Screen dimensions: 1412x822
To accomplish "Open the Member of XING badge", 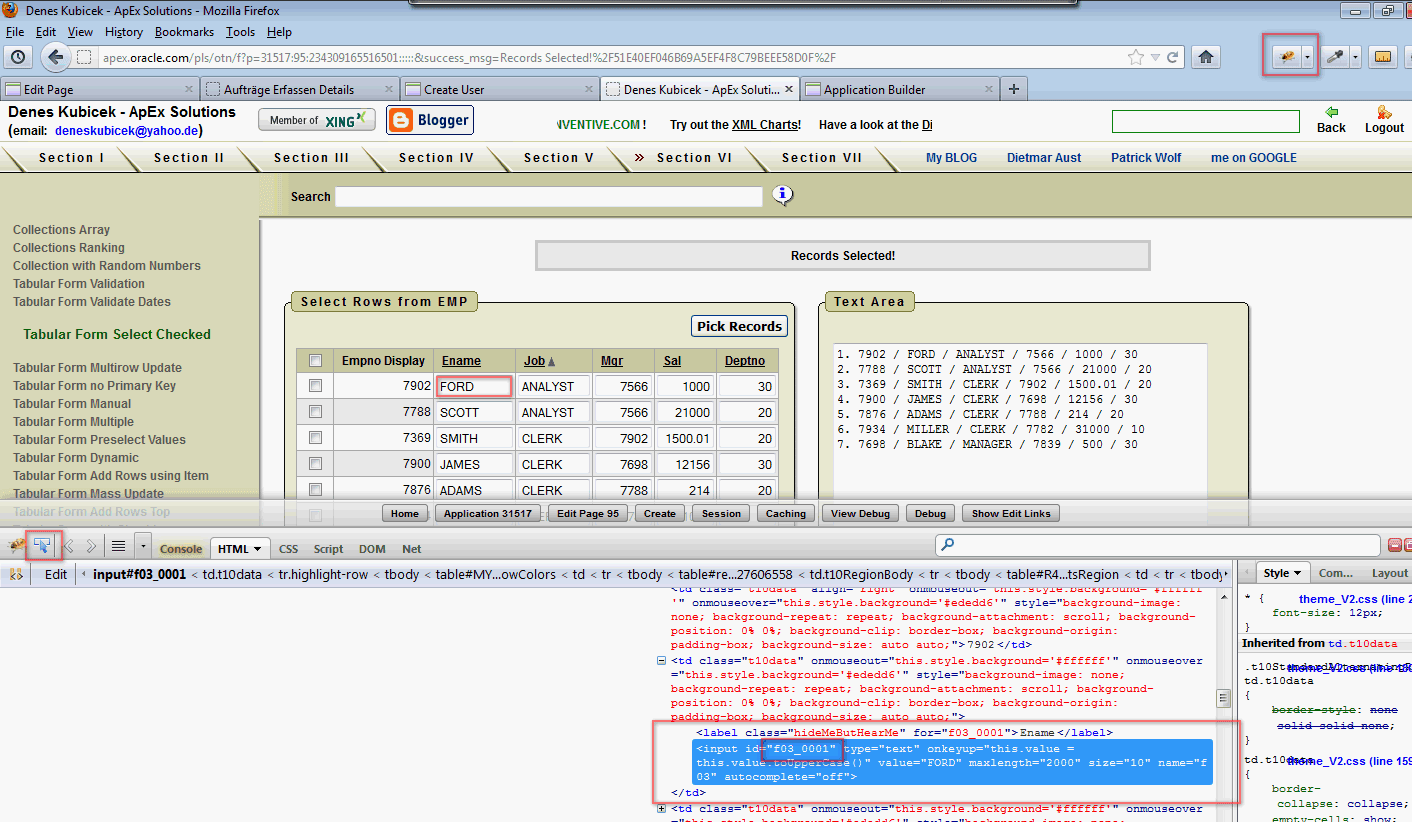I will [317, 120].
